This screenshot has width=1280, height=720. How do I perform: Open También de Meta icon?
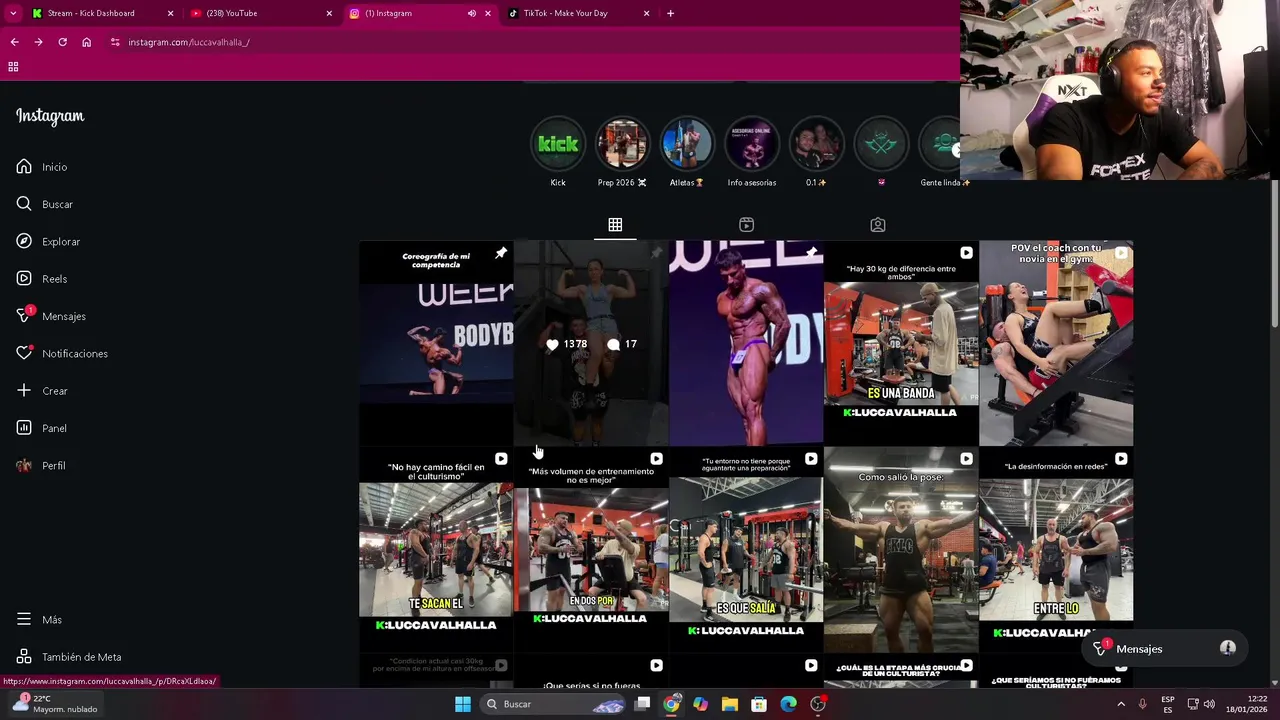click(24, 657)
